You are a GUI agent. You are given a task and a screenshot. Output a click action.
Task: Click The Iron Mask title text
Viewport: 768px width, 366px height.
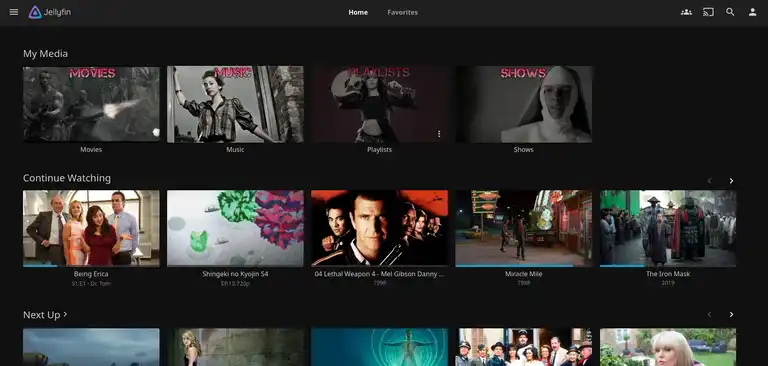pyautogui.click(x=668, y=274)
